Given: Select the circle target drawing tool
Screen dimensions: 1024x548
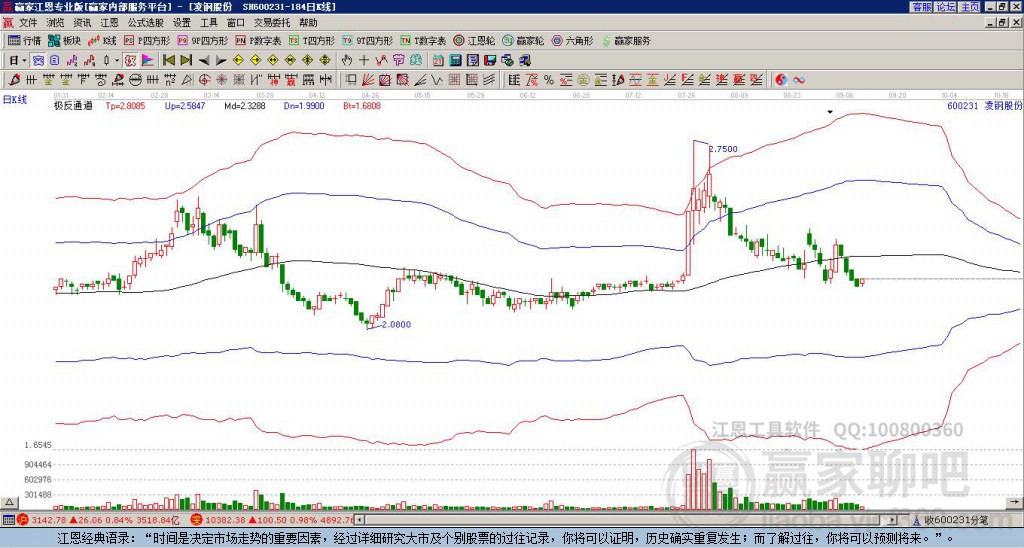Looking at the screenshot, I should 204,80.
